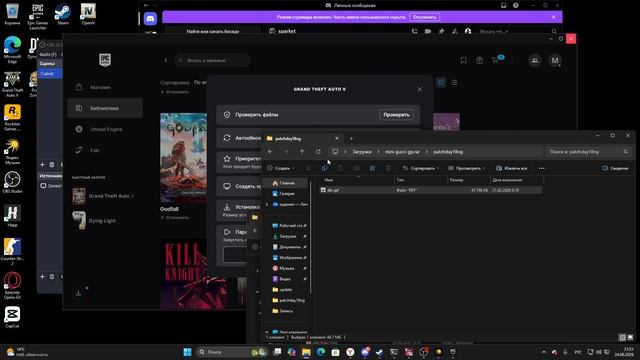This screenshot has height=360, width=640.
Task: Show hidden system tray icons
Action: (544, 352)
